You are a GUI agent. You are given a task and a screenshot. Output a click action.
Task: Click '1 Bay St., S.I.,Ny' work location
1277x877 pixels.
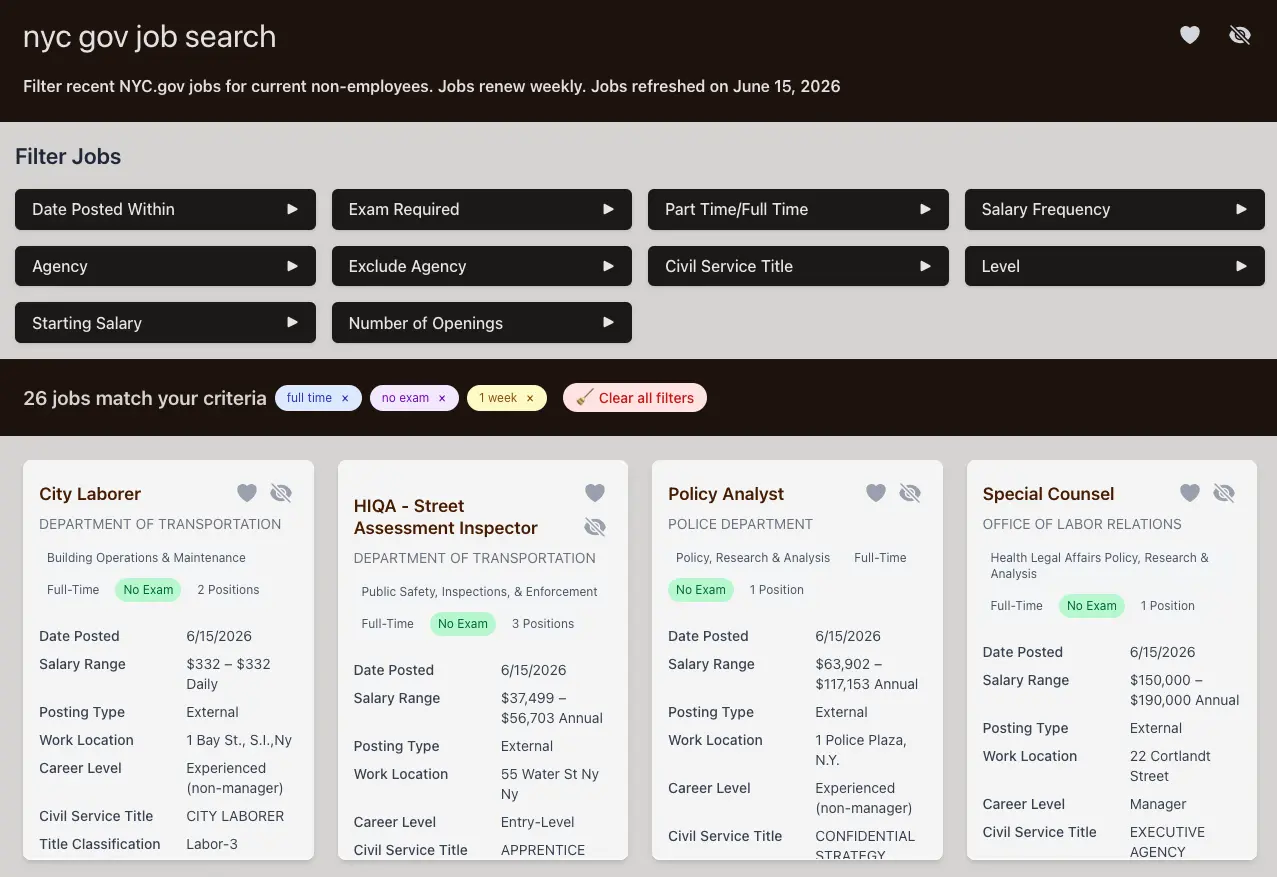239,740
